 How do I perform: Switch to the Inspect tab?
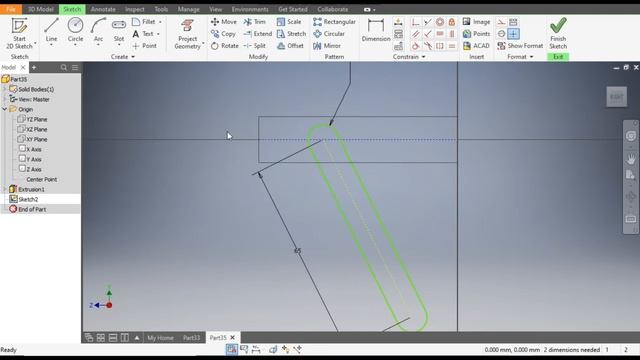[135, 9]
